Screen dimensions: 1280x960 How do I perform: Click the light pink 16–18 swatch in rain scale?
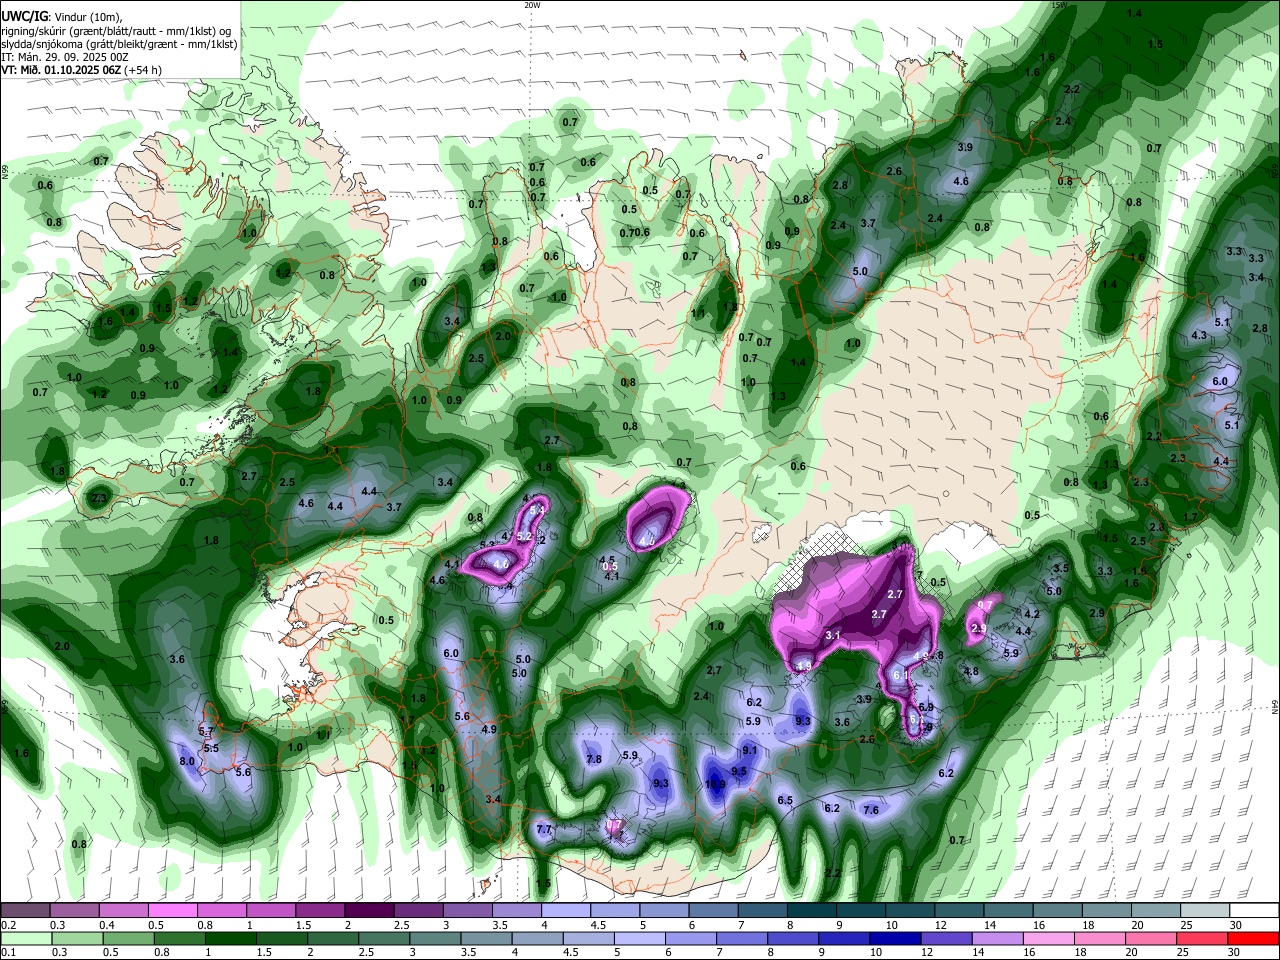[1047, 938]
